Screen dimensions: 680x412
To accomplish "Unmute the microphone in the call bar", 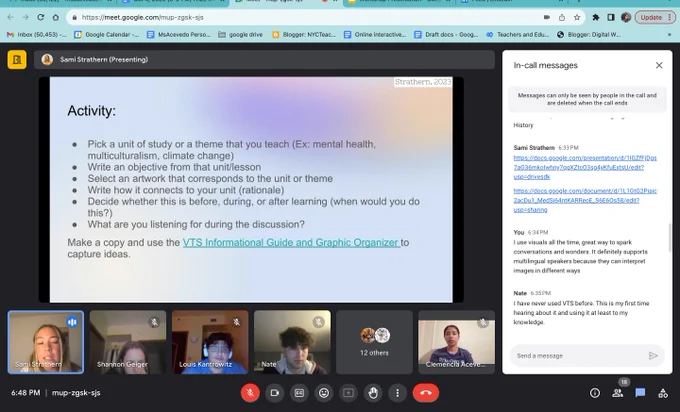I will click(250, 393).
